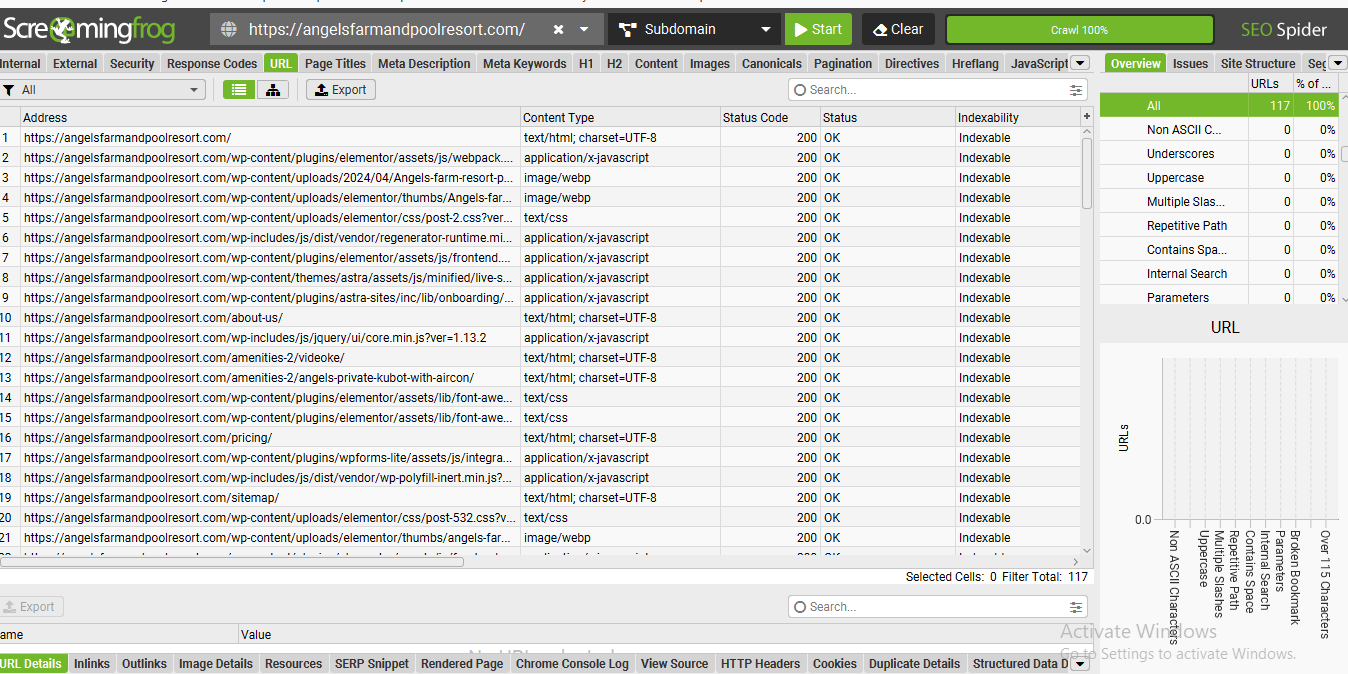This screenshot has height=674, width=1348.
Task: Export the URL table data
Action: pos(340,90)
